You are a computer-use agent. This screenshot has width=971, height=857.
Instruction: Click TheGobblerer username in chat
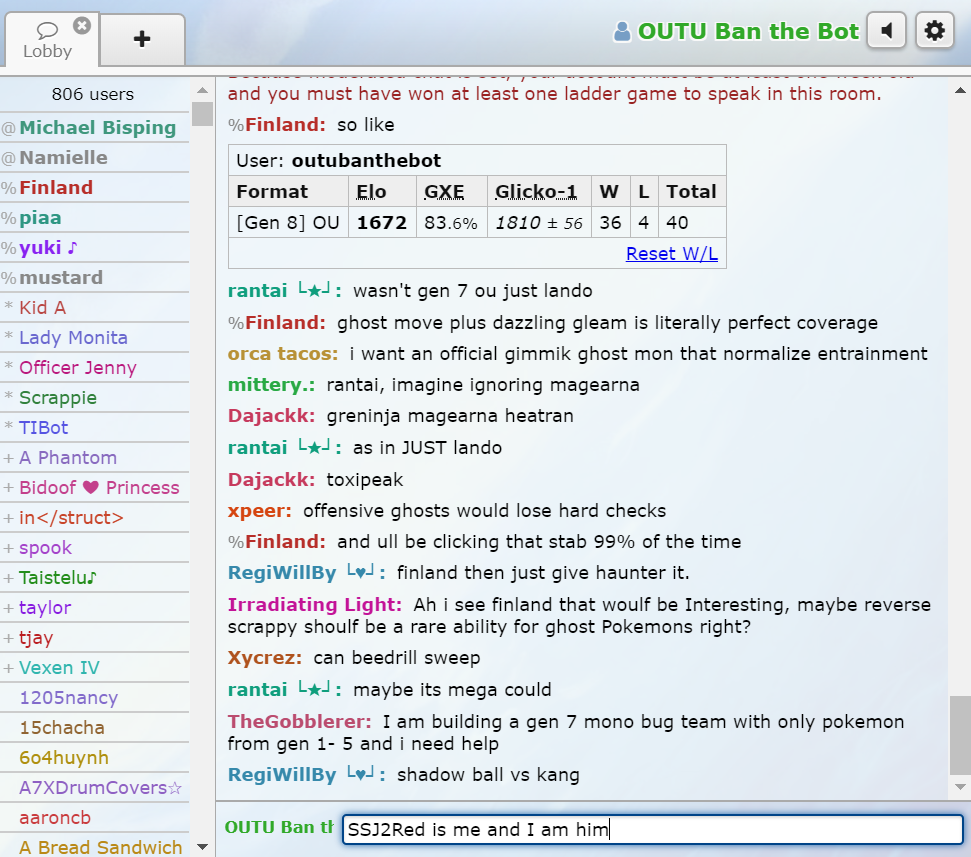[299, 722]
